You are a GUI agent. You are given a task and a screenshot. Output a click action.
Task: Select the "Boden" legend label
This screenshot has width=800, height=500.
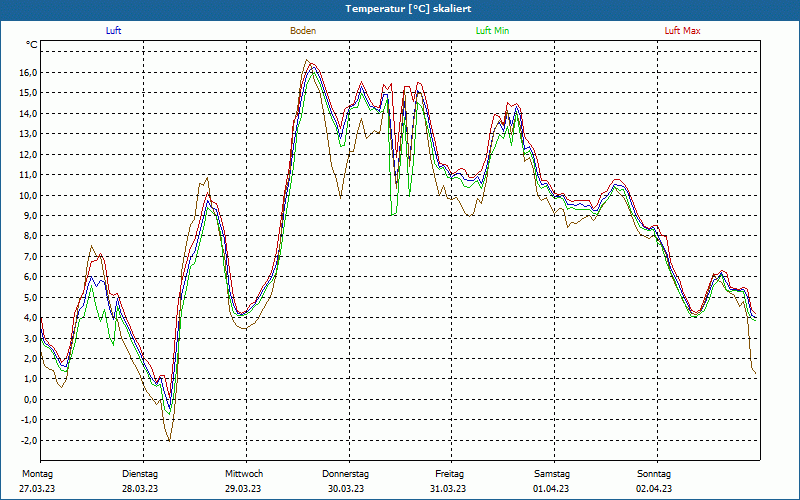click(303, 31)
